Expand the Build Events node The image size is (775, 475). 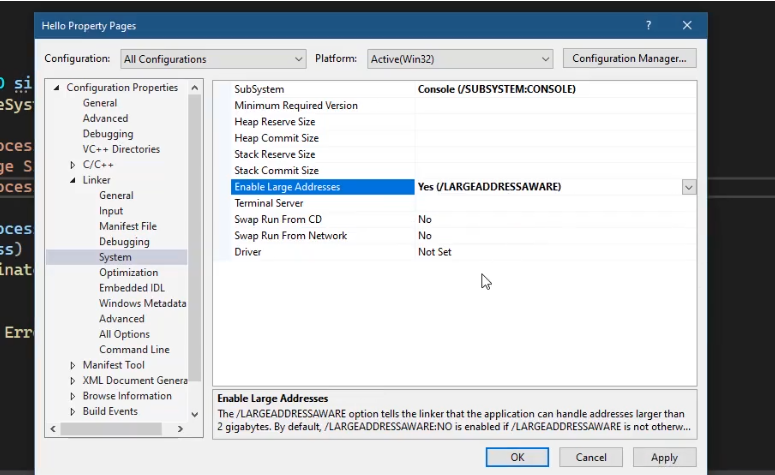[73, 412]
